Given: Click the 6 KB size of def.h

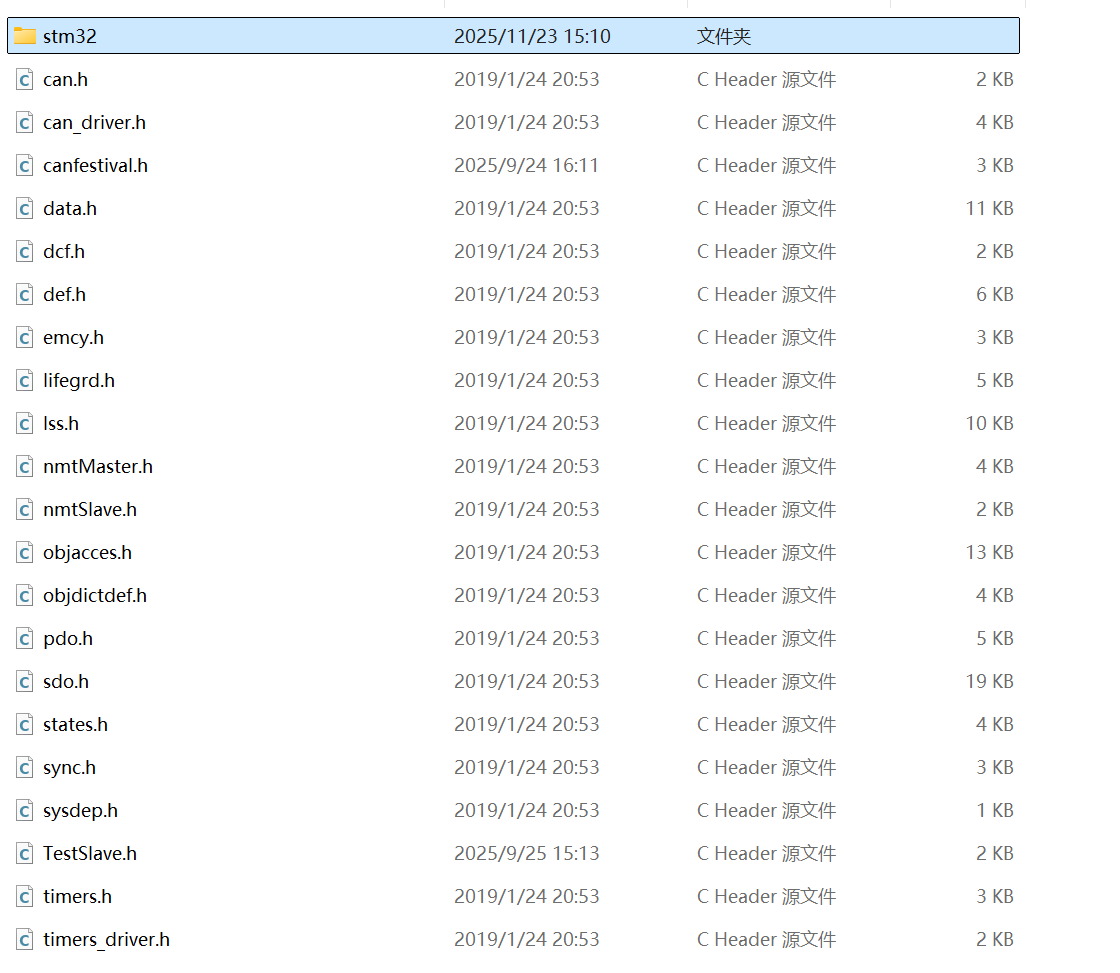Looking at the screenshot, I should point(995,294).
